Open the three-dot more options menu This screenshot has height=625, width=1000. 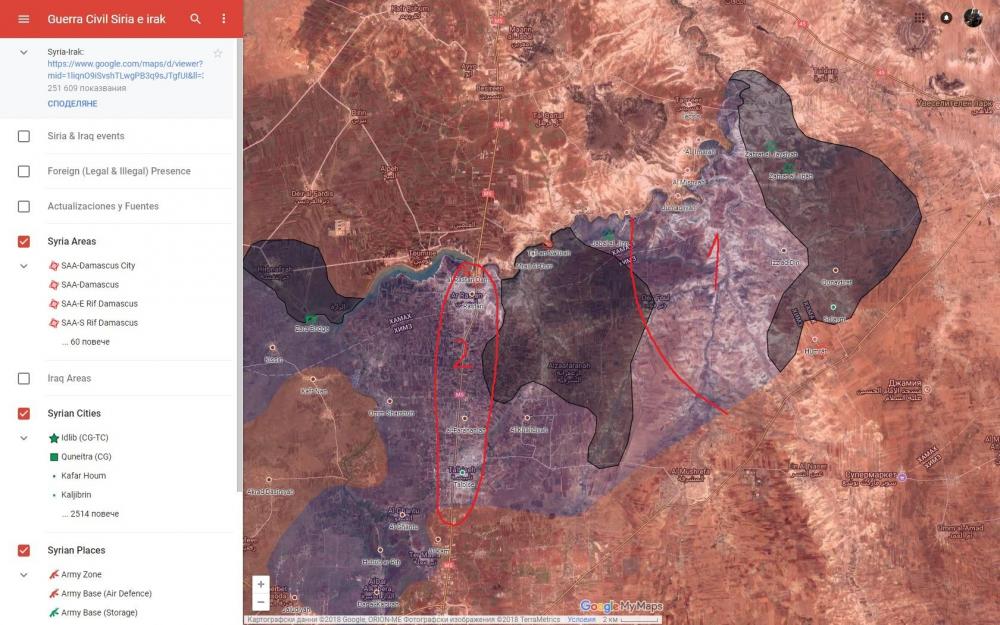pyautogui.click(x=223, y=19)
